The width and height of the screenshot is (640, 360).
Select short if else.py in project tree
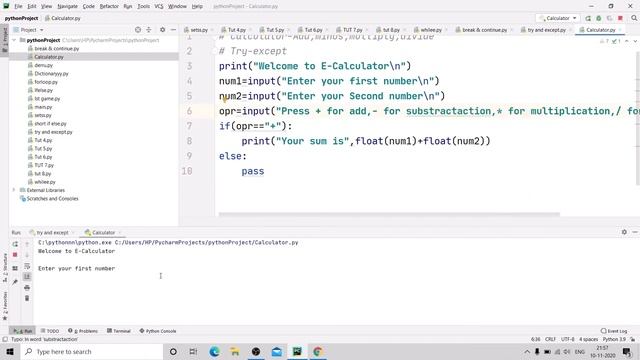[50, 124]
